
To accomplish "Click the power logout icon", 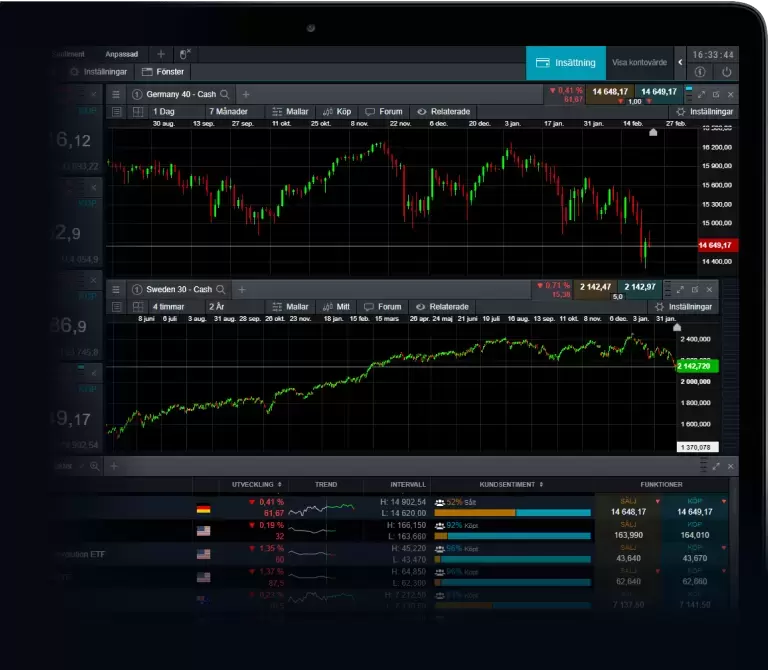I will tap(726, 72).
